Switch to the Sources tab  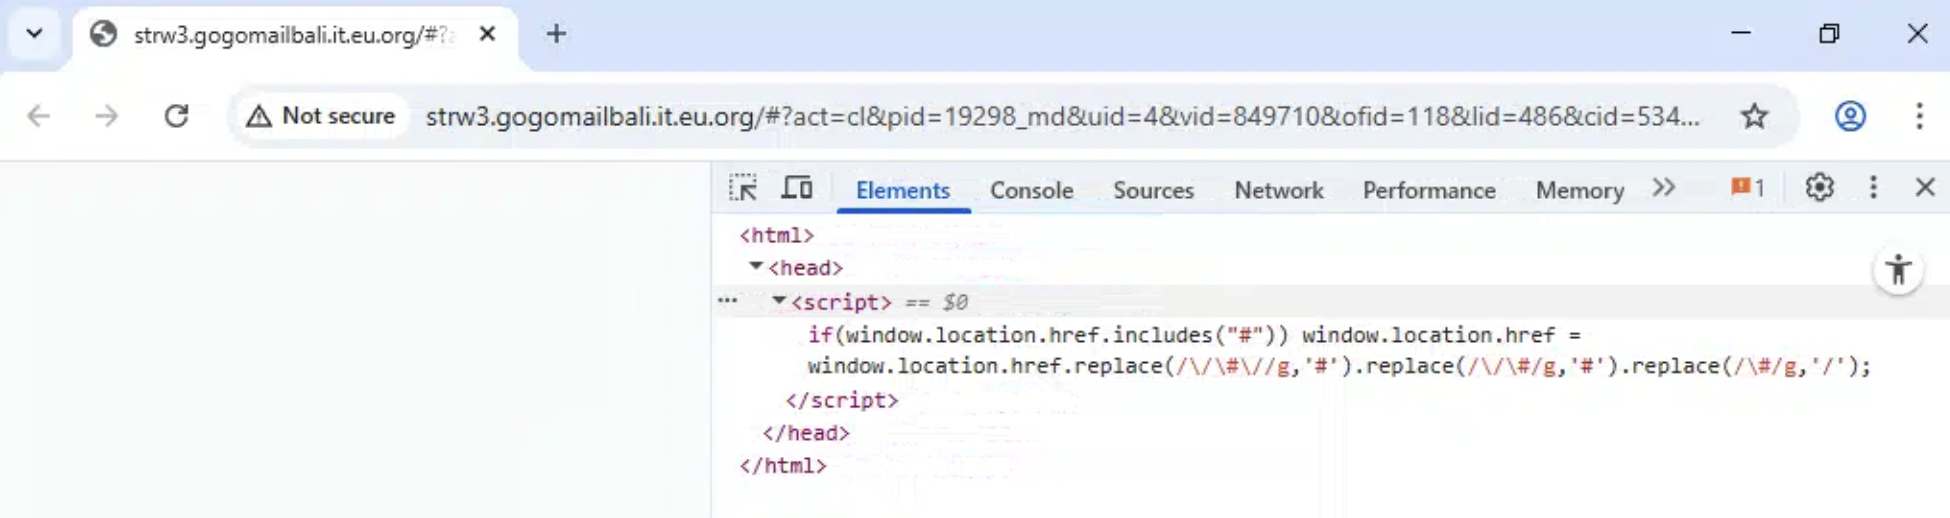[x=1153, y=190]
